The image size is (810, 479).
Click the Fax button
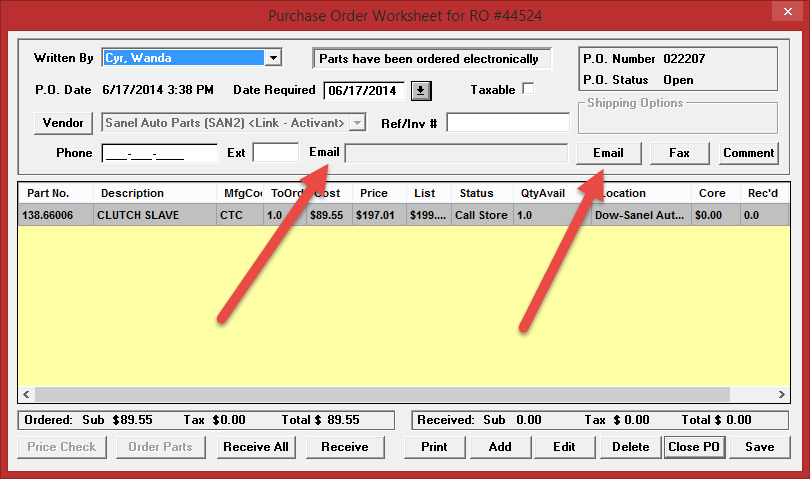[x=679, y=153]
